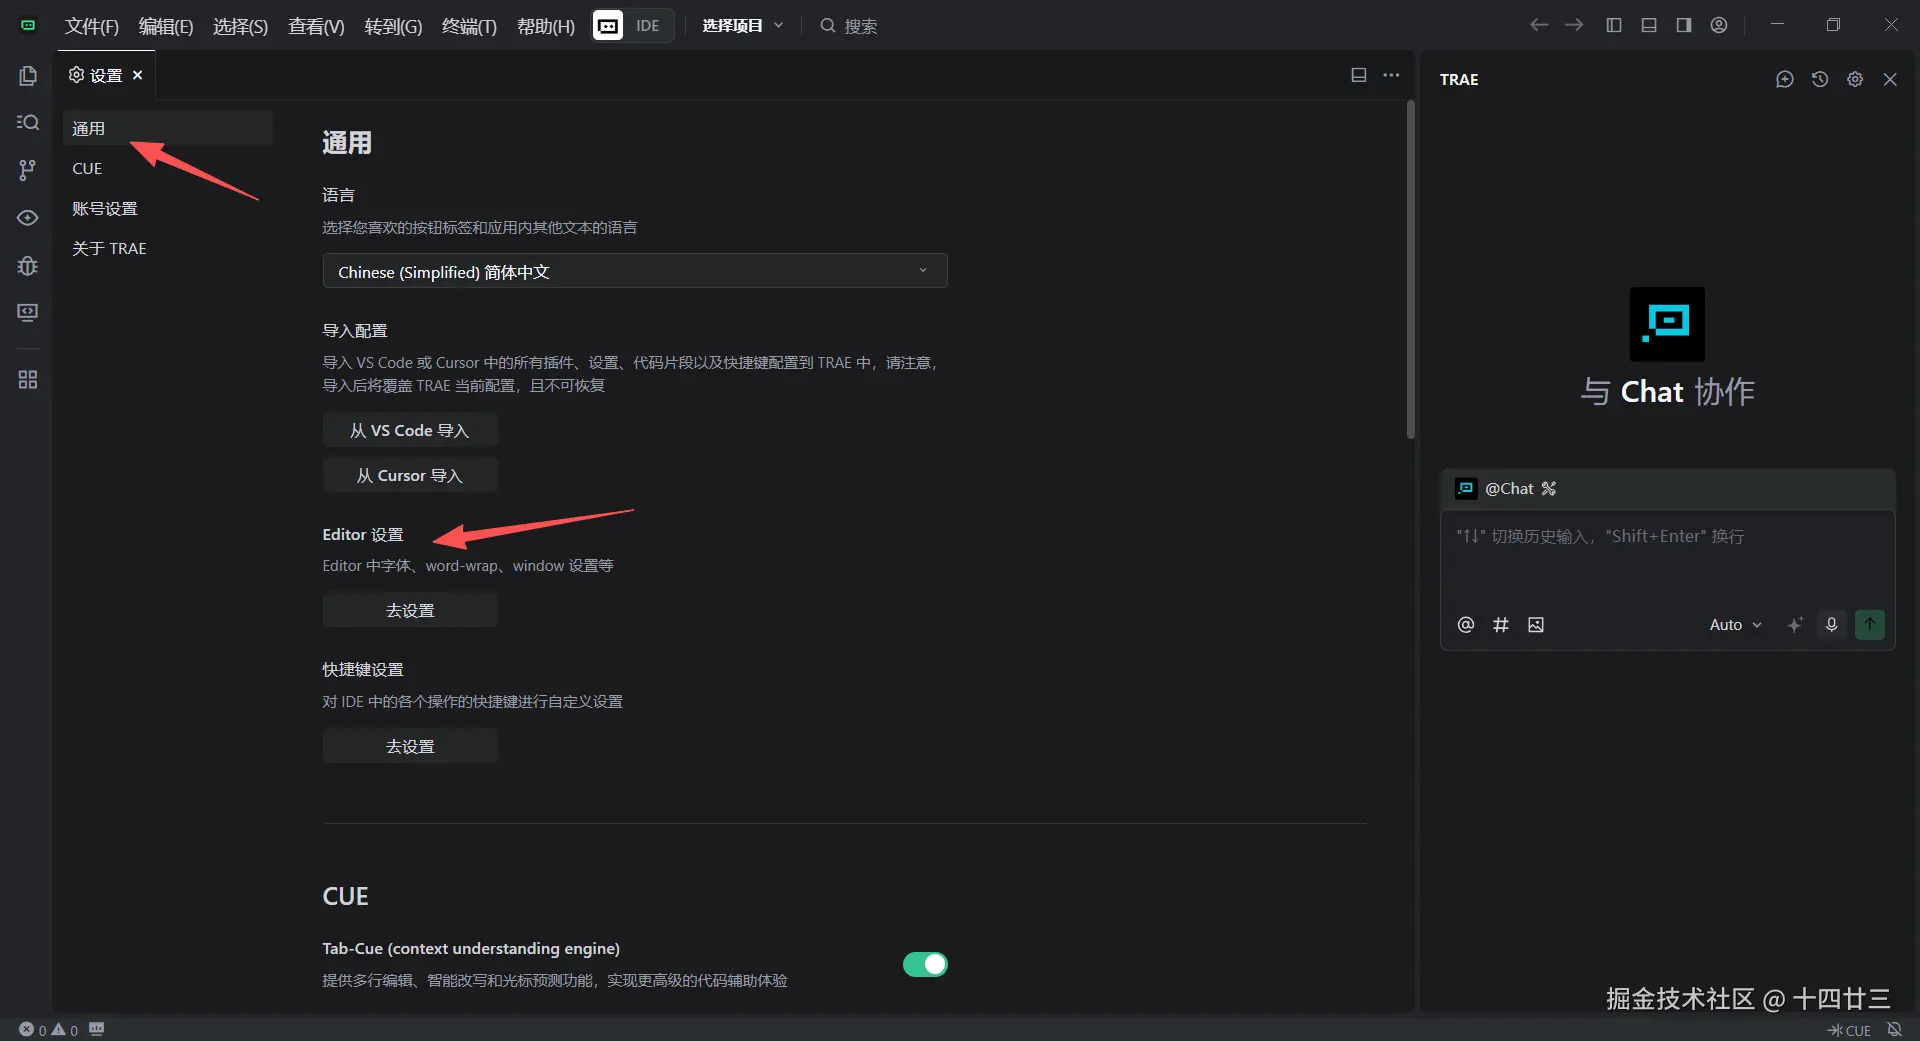Viewport: 1920px width, 1041px height.
Task: Open the Run and Debug bug icon
Action: (x=28, y=266)
